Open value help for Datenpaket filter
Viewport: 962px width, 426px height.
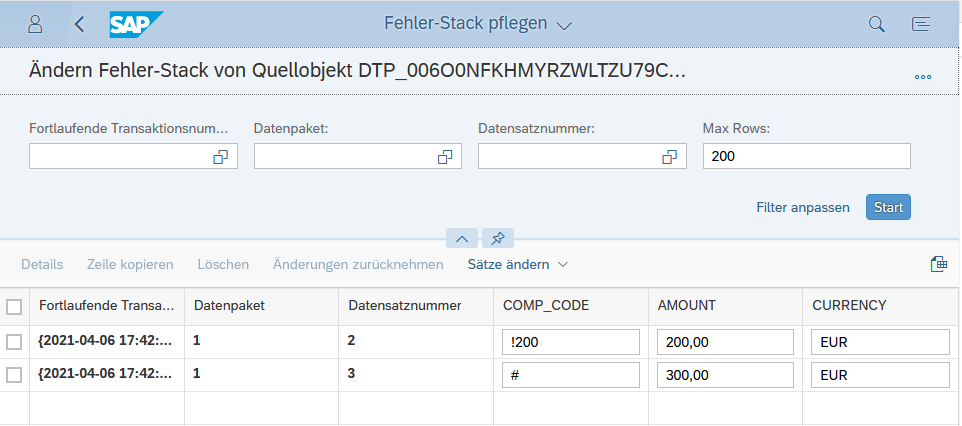pyautogui.click(x=445, y=157)
